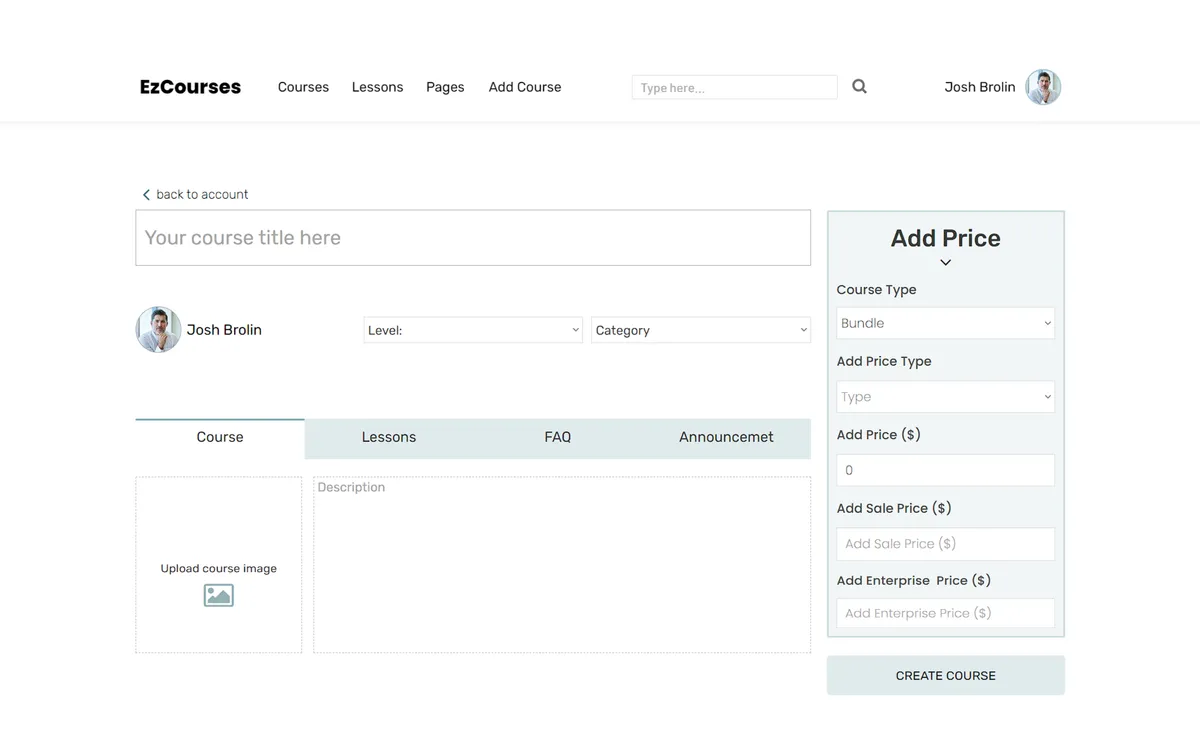Click the Upload course image box

pyautogui.click(x=219, y=565)
